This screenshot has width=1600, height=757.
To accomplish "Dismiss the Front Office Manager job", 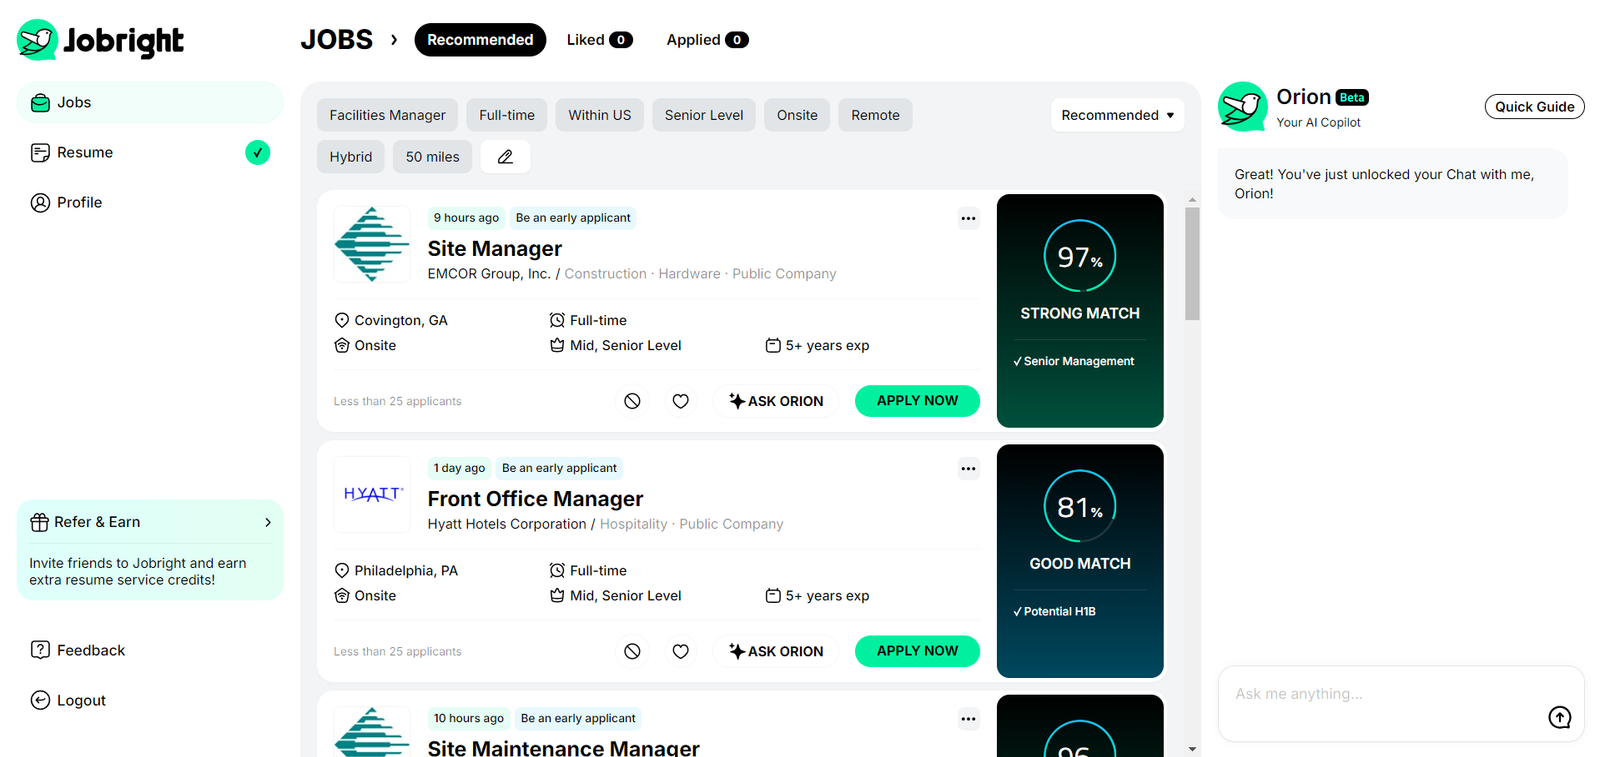I will click(x=632, y=651).
